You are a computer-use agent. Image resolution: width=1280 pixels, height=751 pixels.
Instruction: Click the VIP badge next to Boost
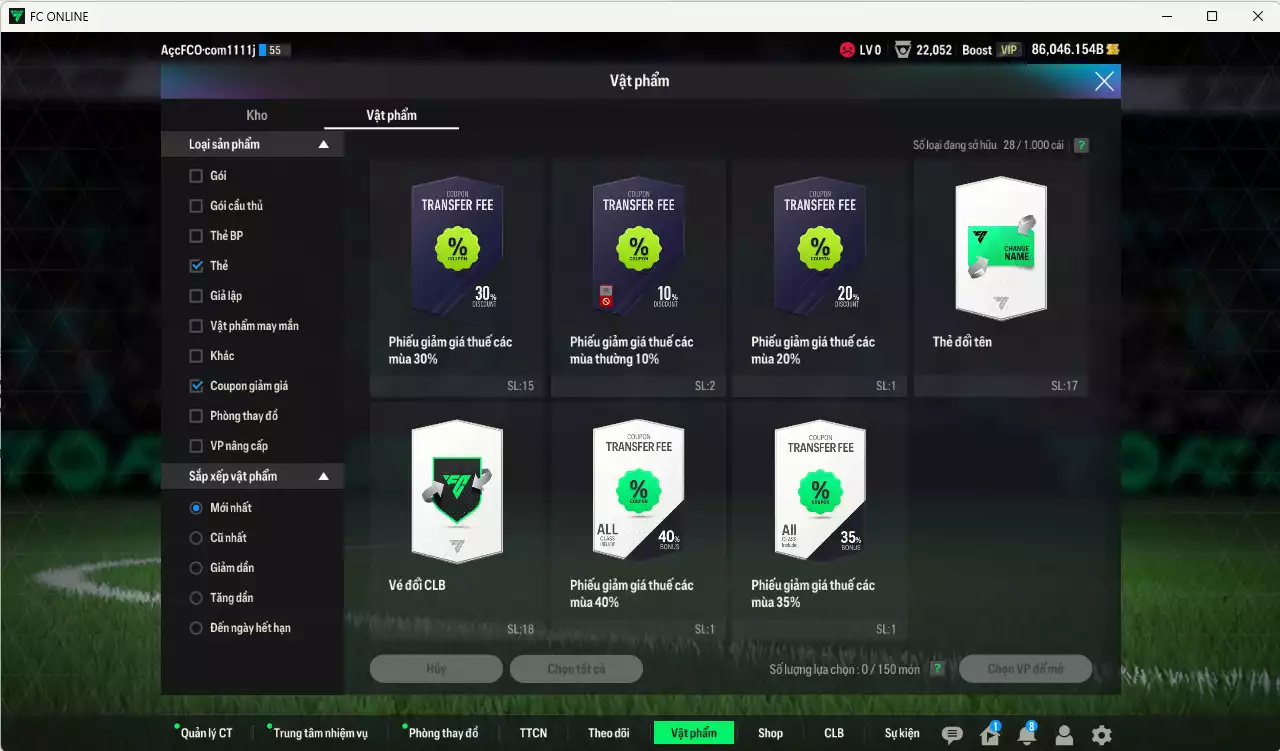1010,49
